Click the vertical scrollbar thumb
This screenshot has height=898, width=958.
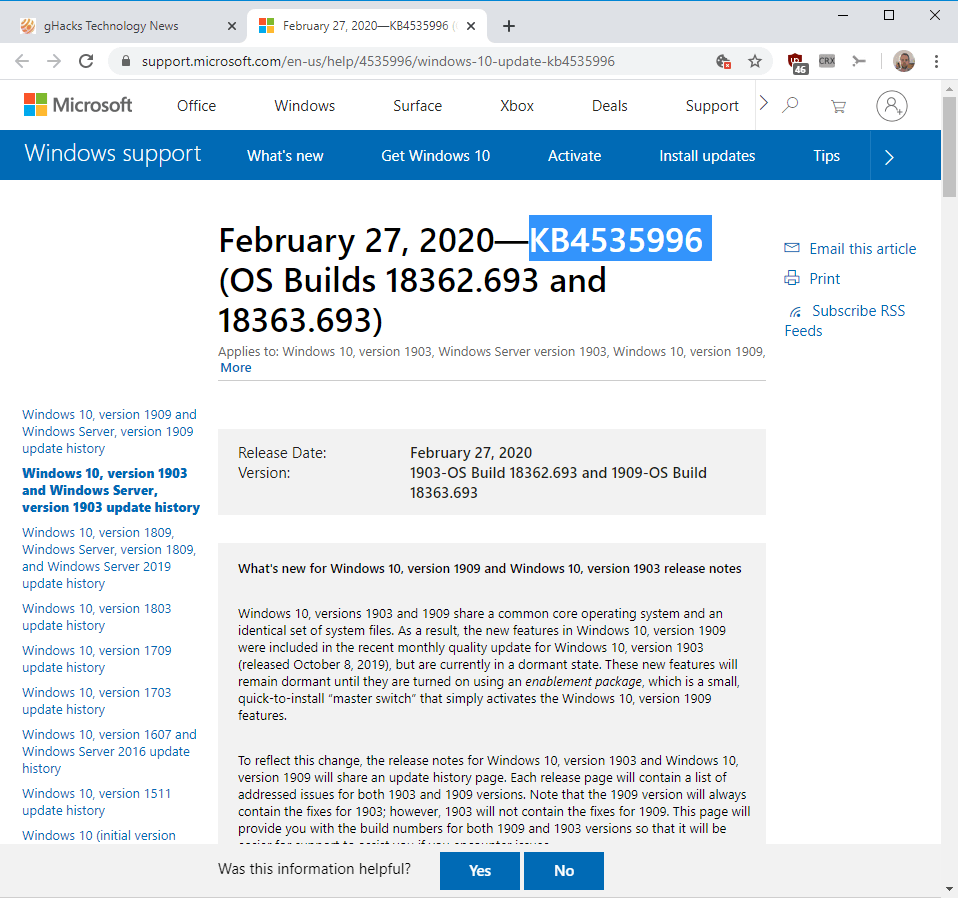coord(949,147)
